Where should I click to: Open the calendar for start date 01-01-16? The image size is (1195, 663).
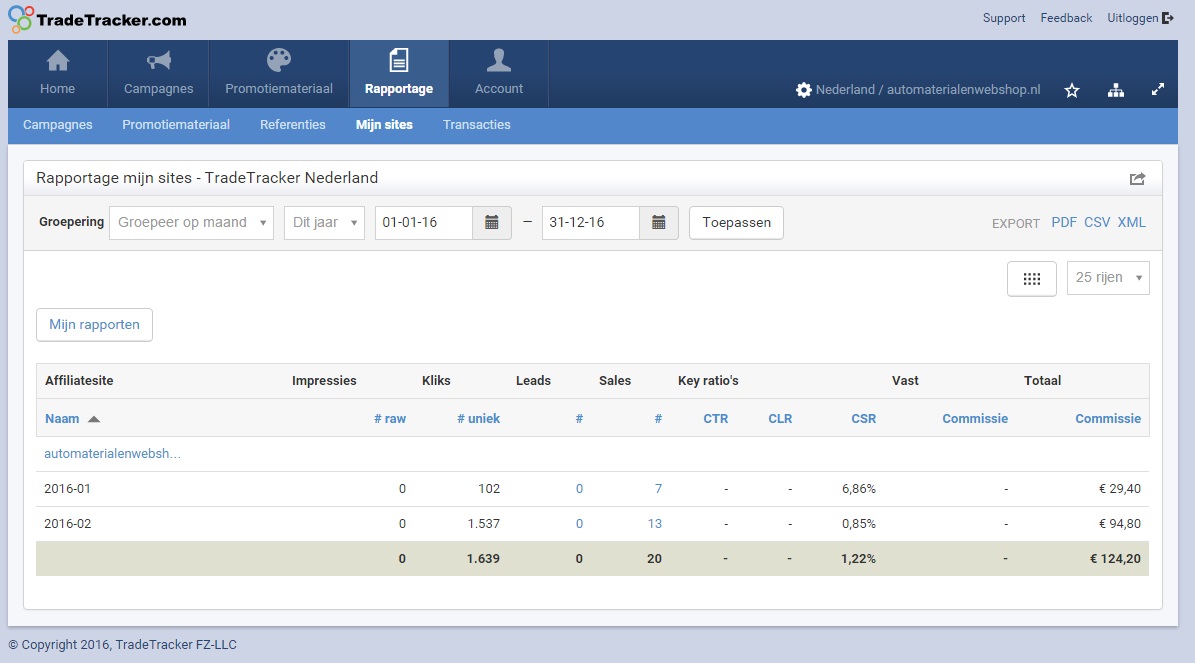492,223
